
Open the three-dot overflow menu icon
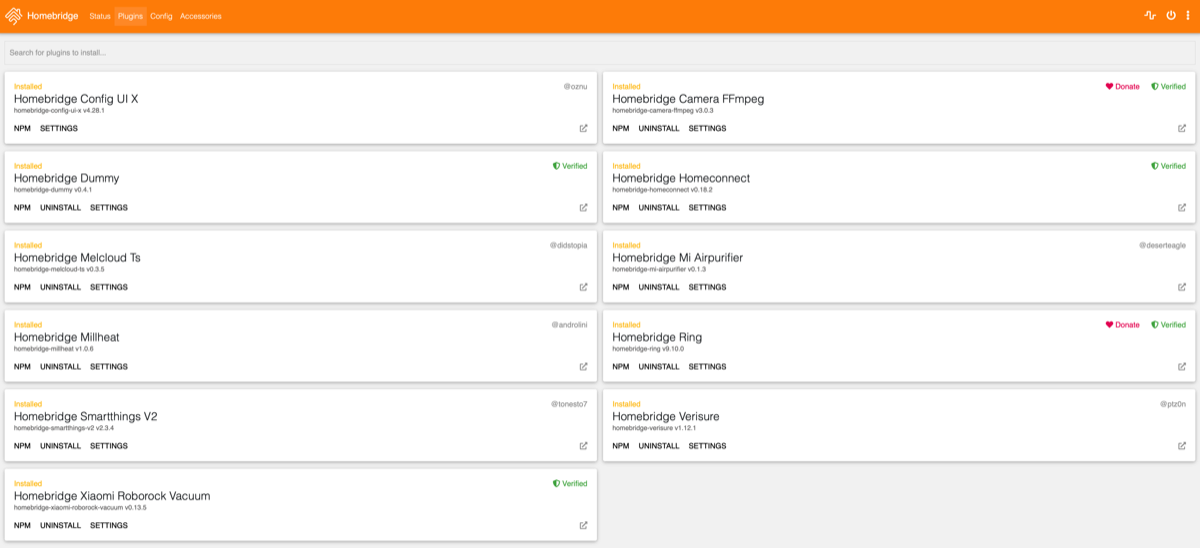[1188, 16]
